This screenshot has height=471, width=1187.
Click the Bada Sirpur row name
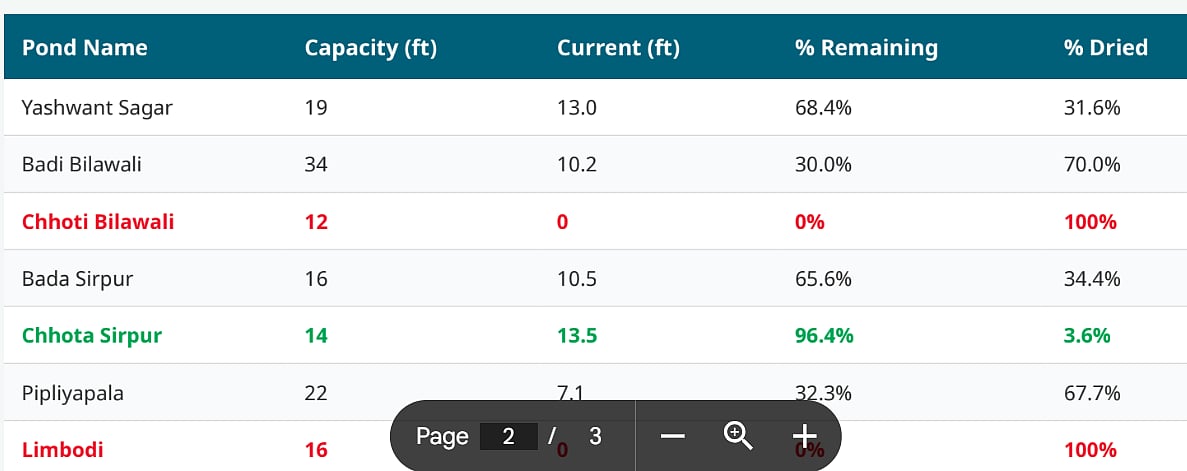[x=77, y=279]
